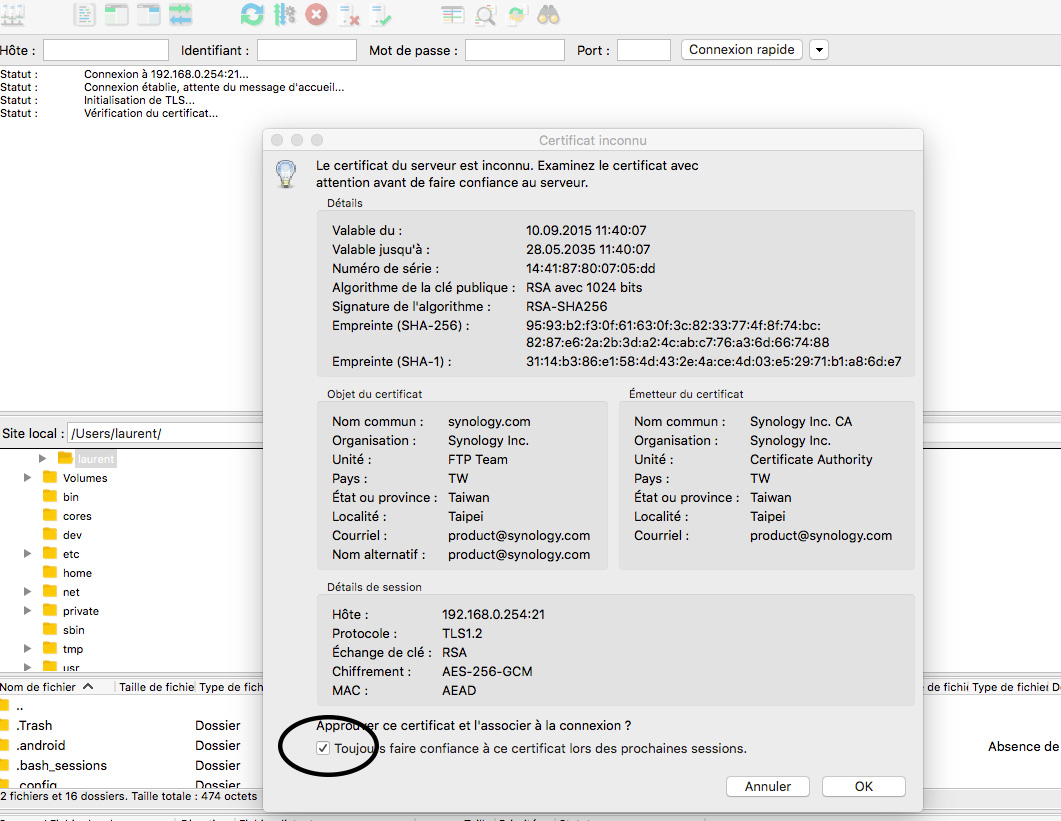
Task: Select the laurent folder label in tree
Action: coord(95,459)
